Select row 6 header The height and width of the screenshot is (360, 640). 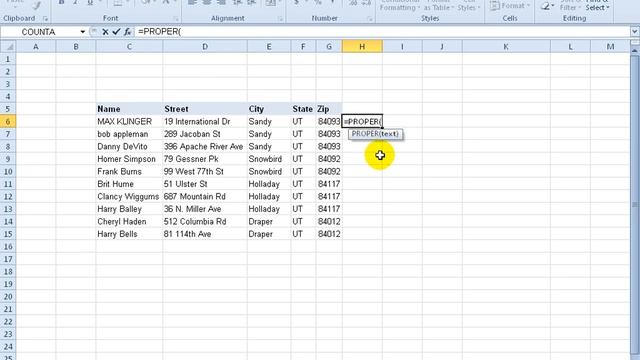point(8,122)
